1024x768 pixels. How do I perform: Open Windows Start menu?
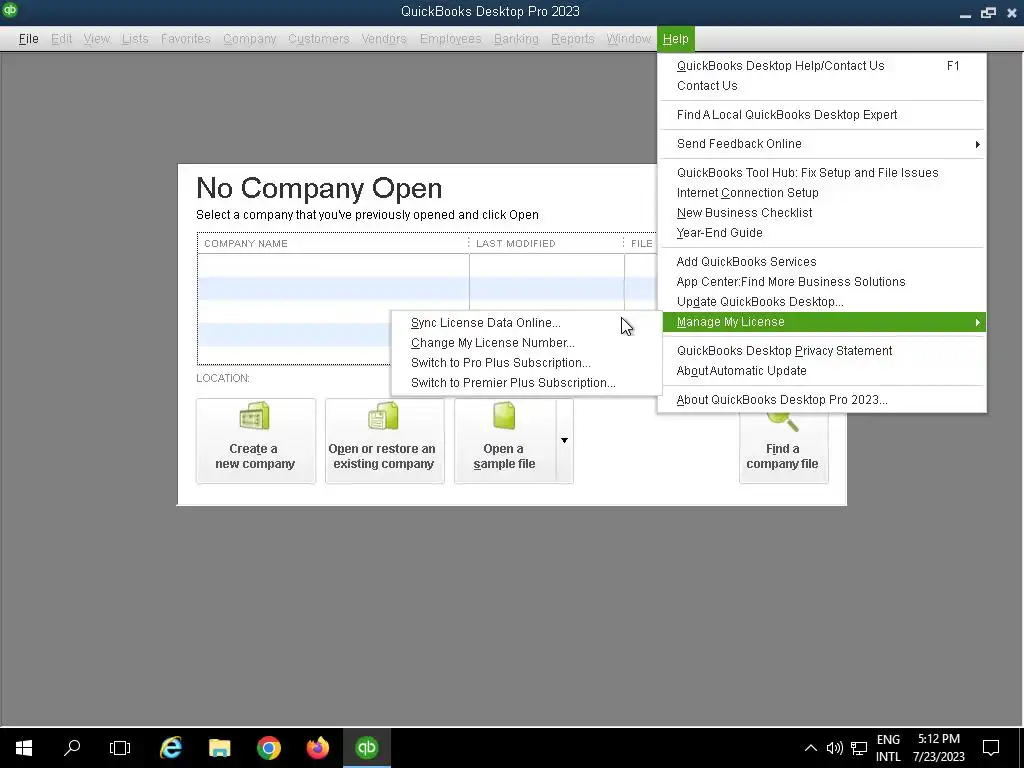point(24,748)
